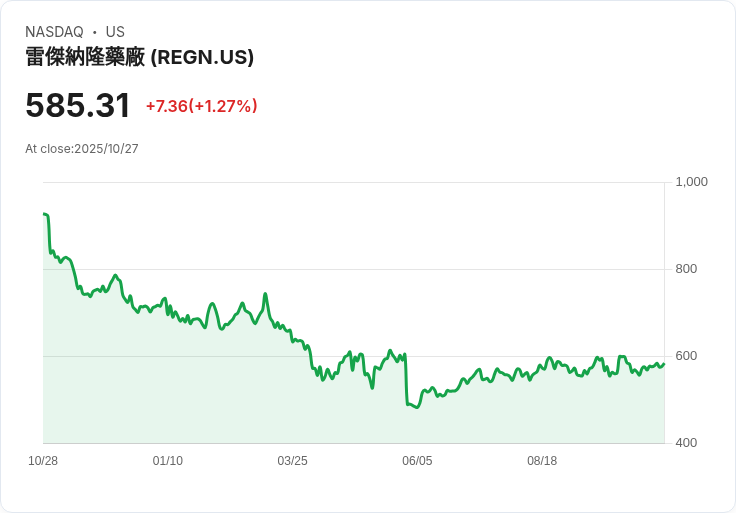Click the At close 2025/10/27 date text

(x=82, y=149)
